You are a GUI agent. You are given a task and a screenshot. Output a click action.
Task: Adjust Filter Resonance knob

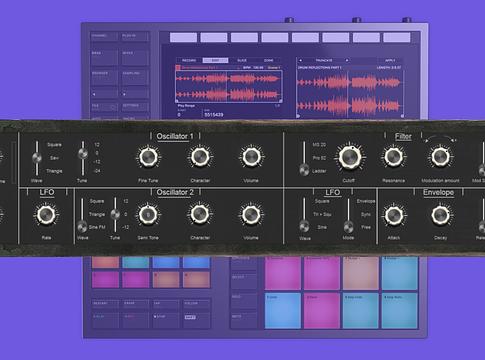pyautogui.click(x=394, y=157)
